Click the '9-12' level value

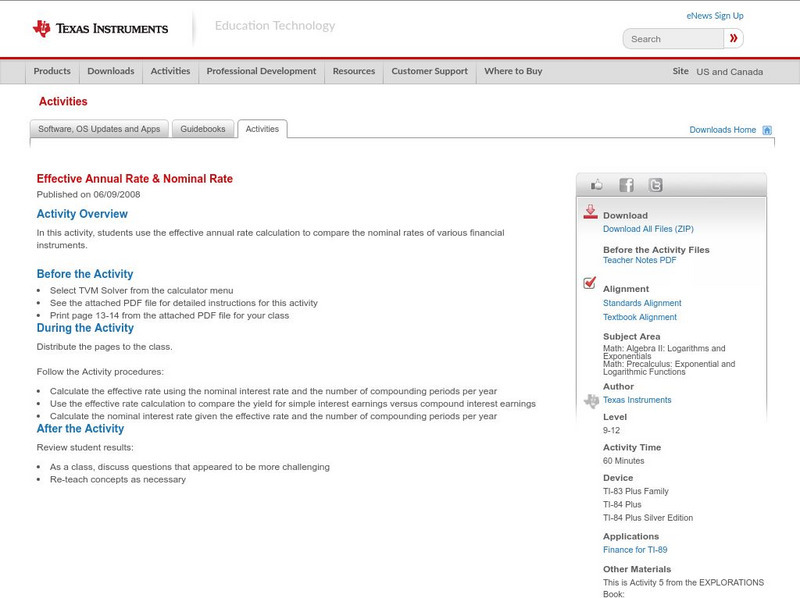(x=611, y=431)
